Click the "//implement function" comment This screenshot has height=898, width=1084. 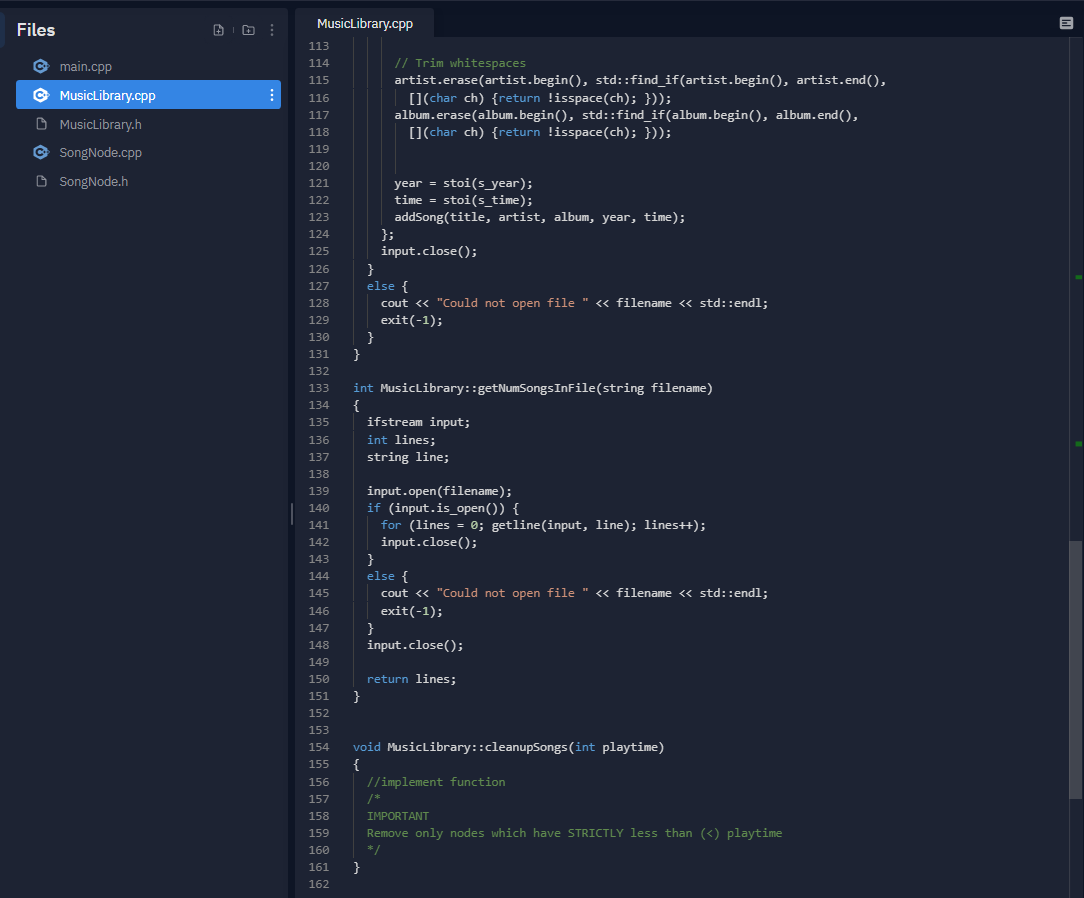(436, 782)
